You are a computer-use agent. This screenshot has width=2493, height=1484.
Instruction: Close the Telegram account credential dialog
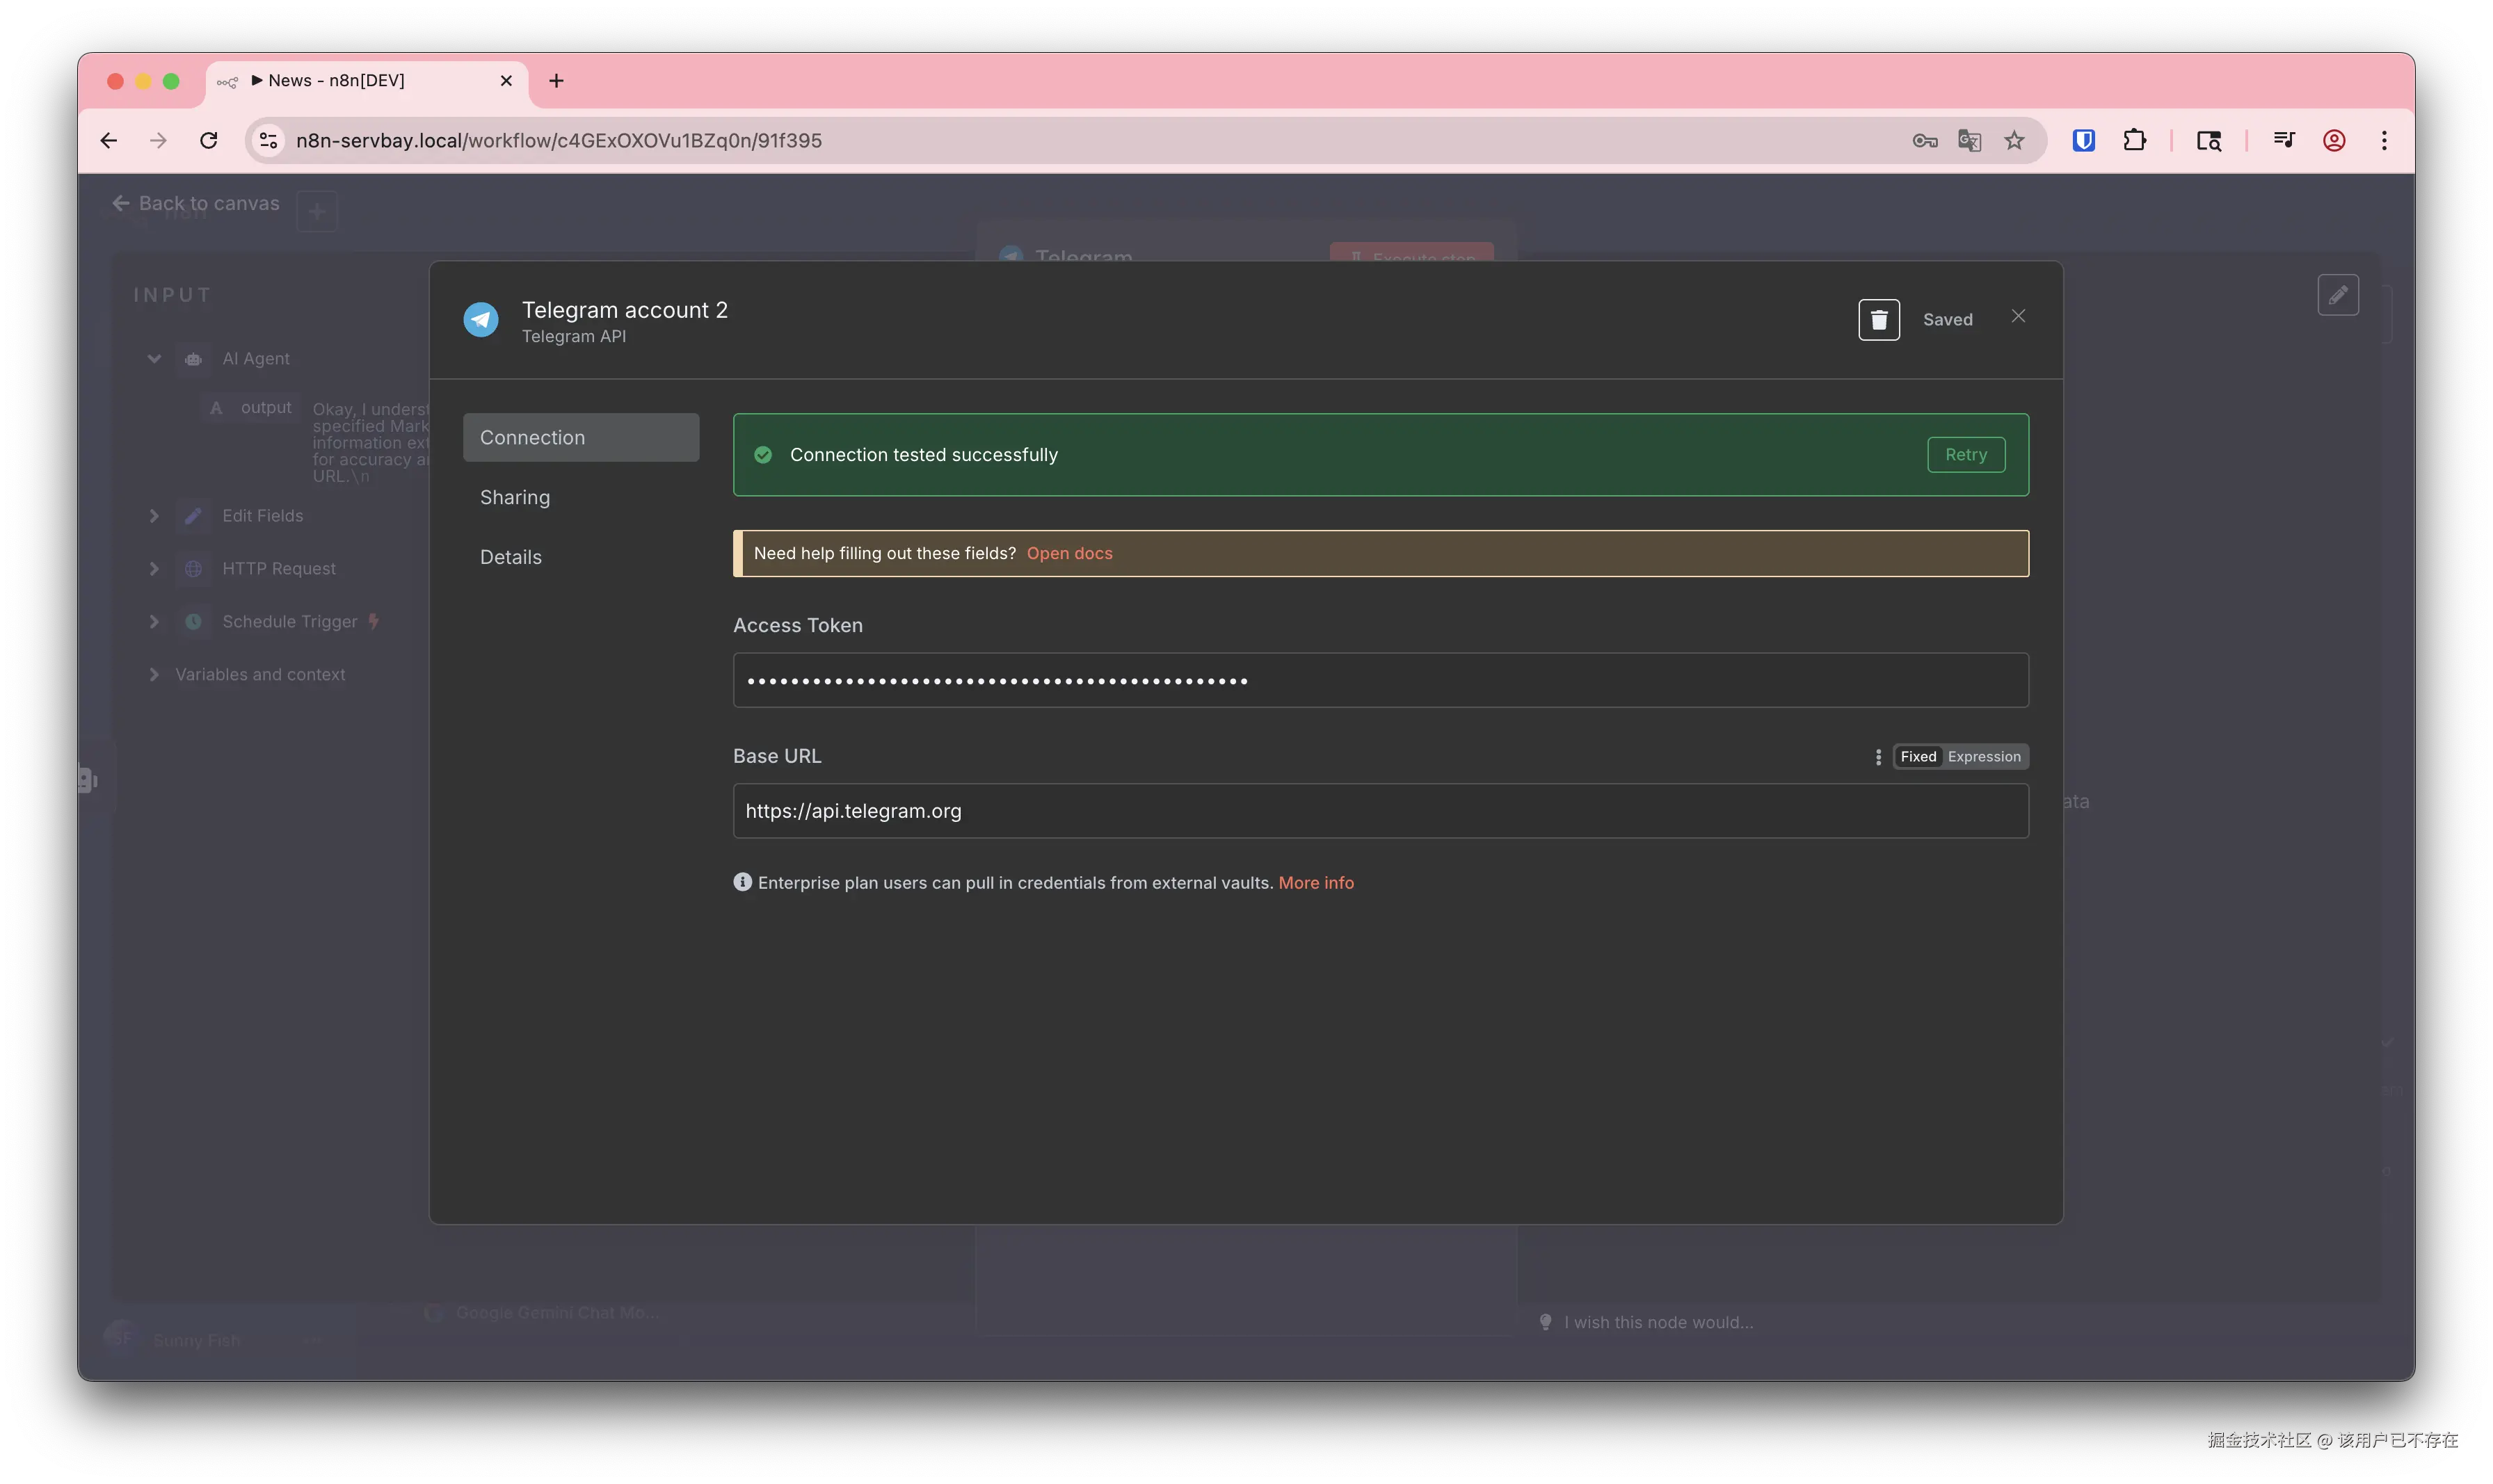pos(2018,316)
